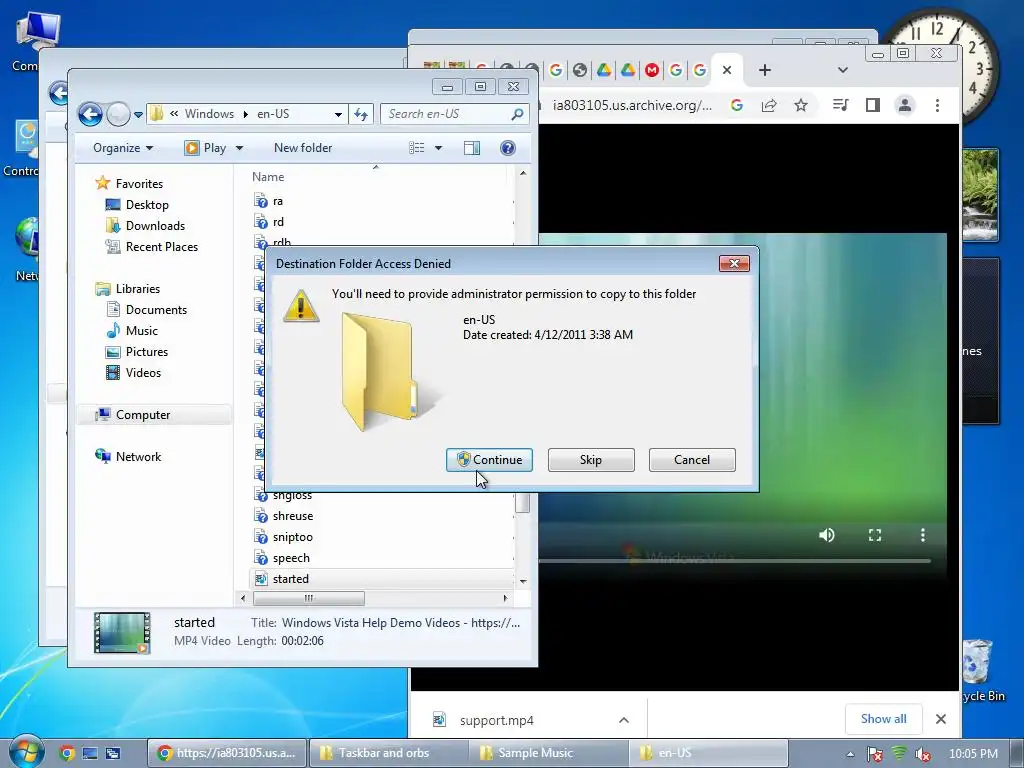1024x768 pixels.
Task: Click Continue in Access Denied dialog
Action: [489, 460]
